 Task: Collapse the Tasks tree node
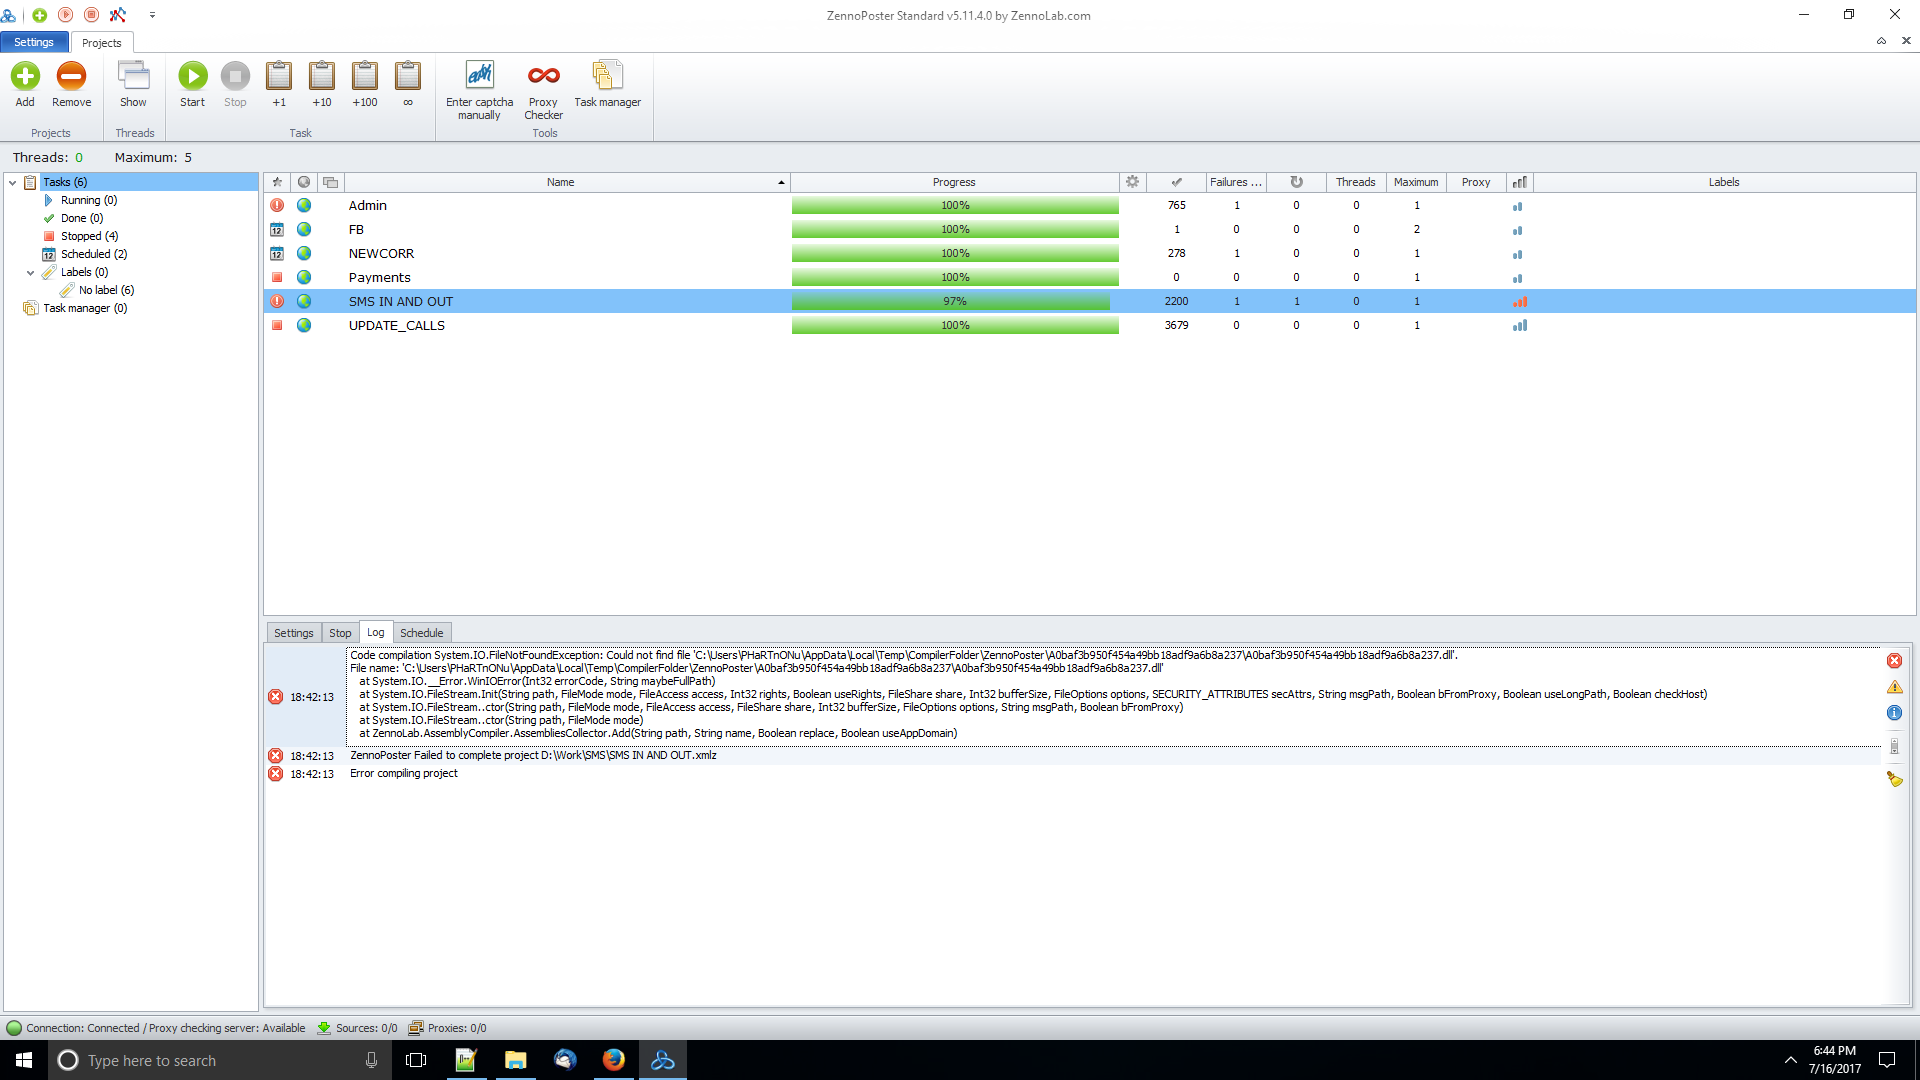tap(13, 182)
